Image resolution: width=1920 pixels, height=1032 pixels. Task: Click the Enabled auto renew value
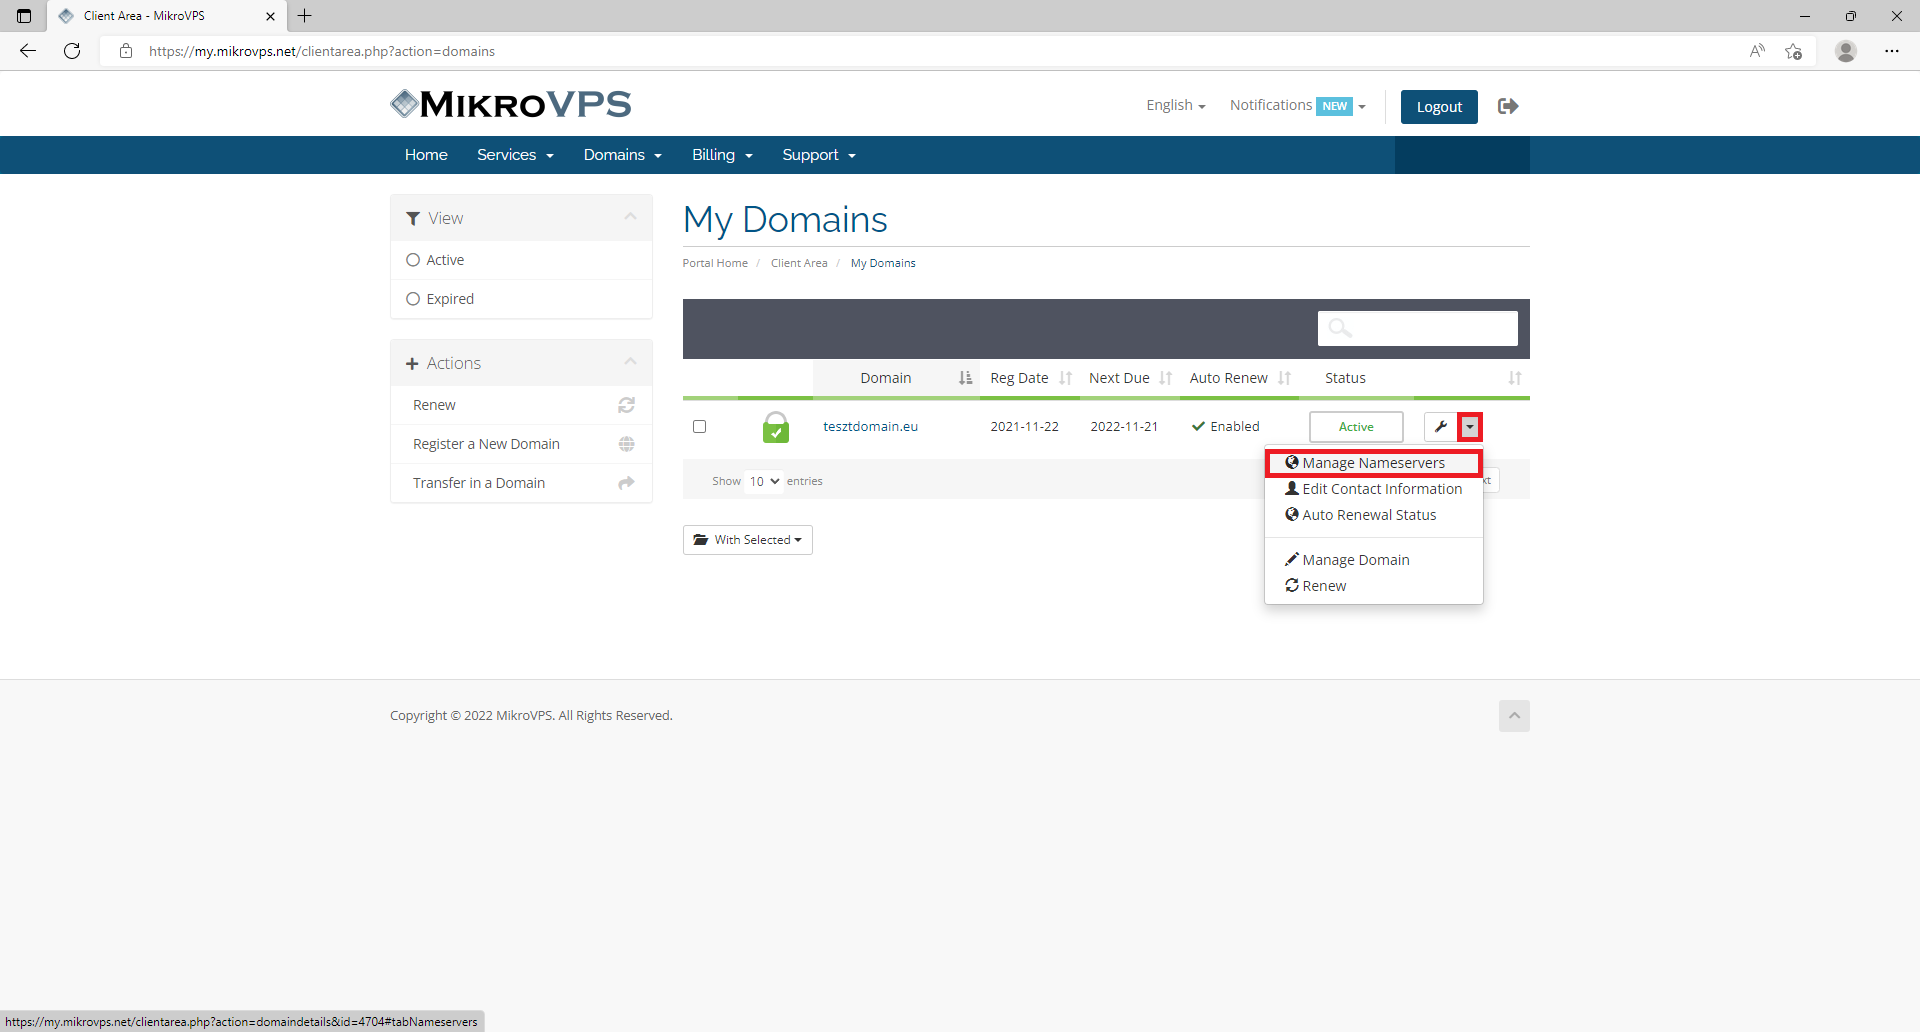1226,426
